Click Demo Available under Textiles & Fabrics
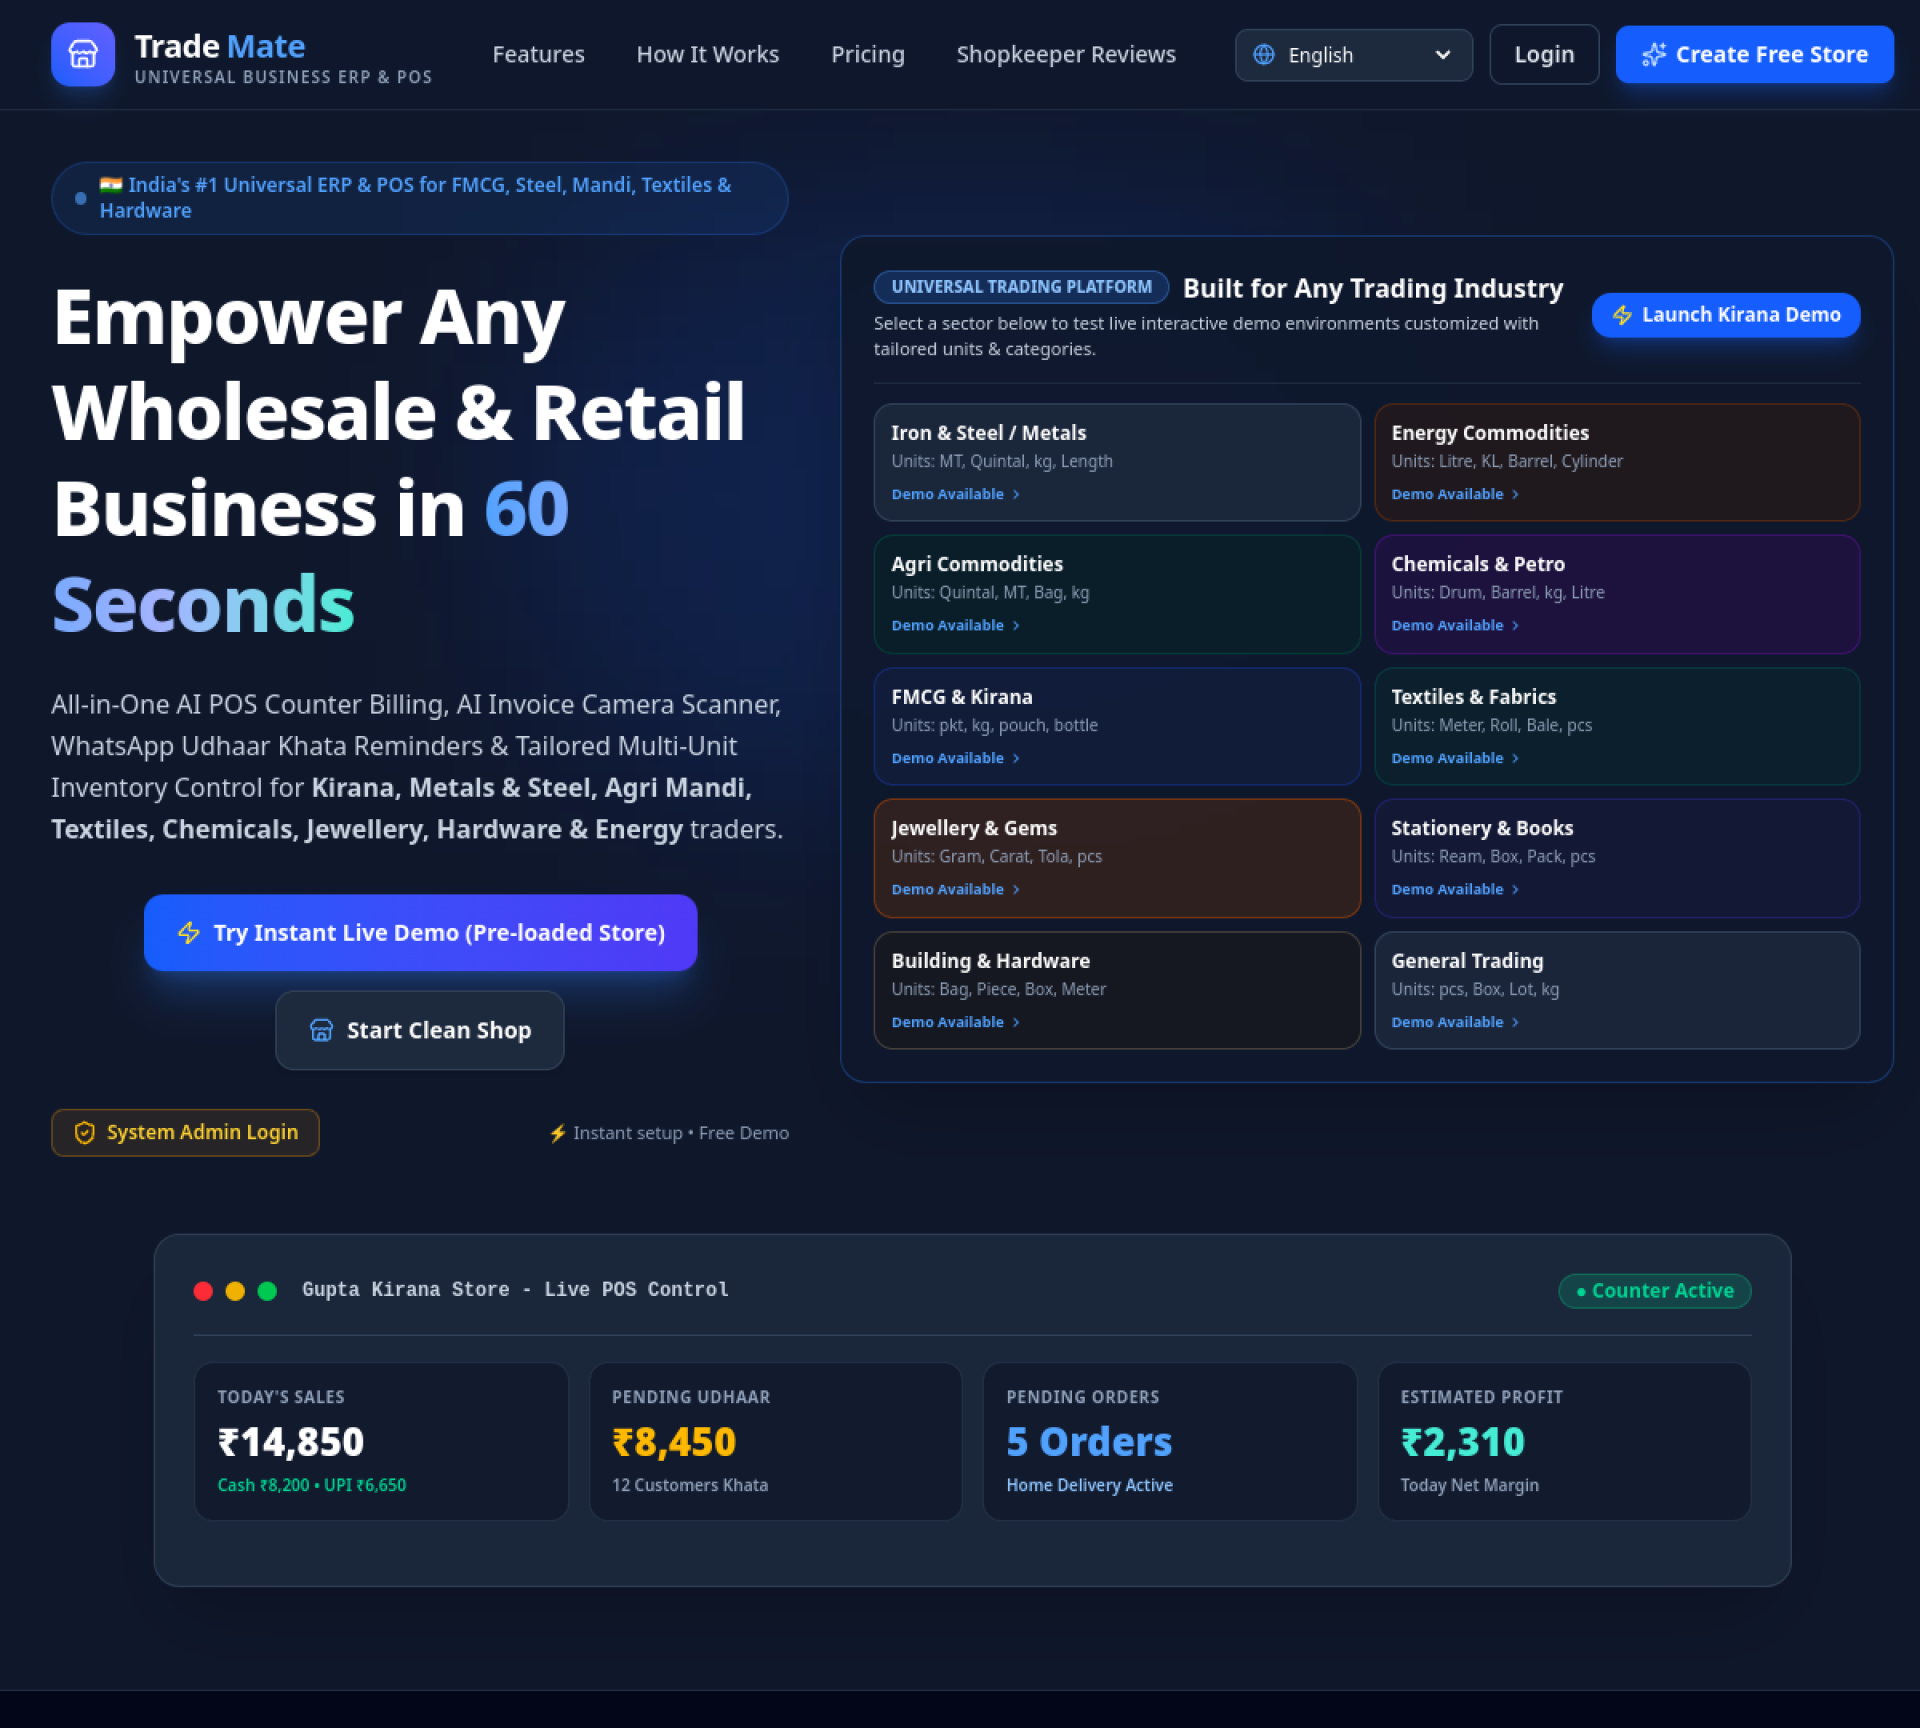The width and height of the screenshot is (1920, 1728). (x=1455, y=758)
